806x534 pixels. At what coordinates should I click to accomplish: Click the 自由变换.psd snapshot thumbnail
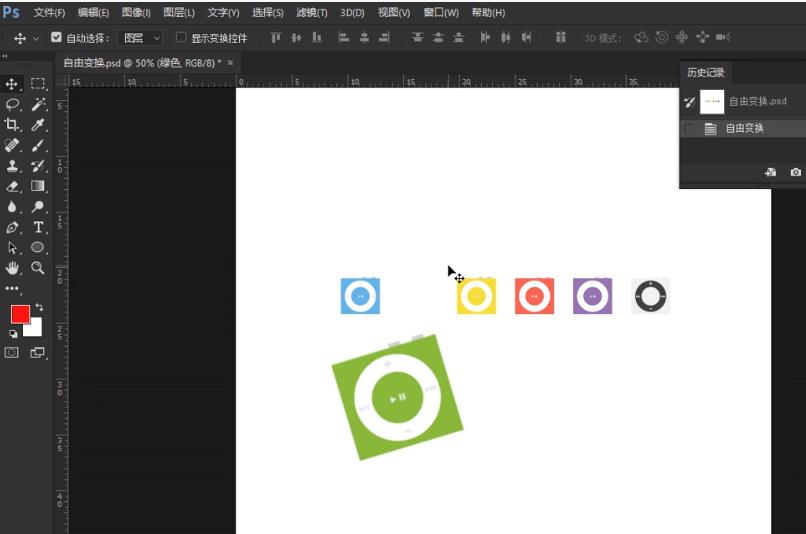(712, 102)
